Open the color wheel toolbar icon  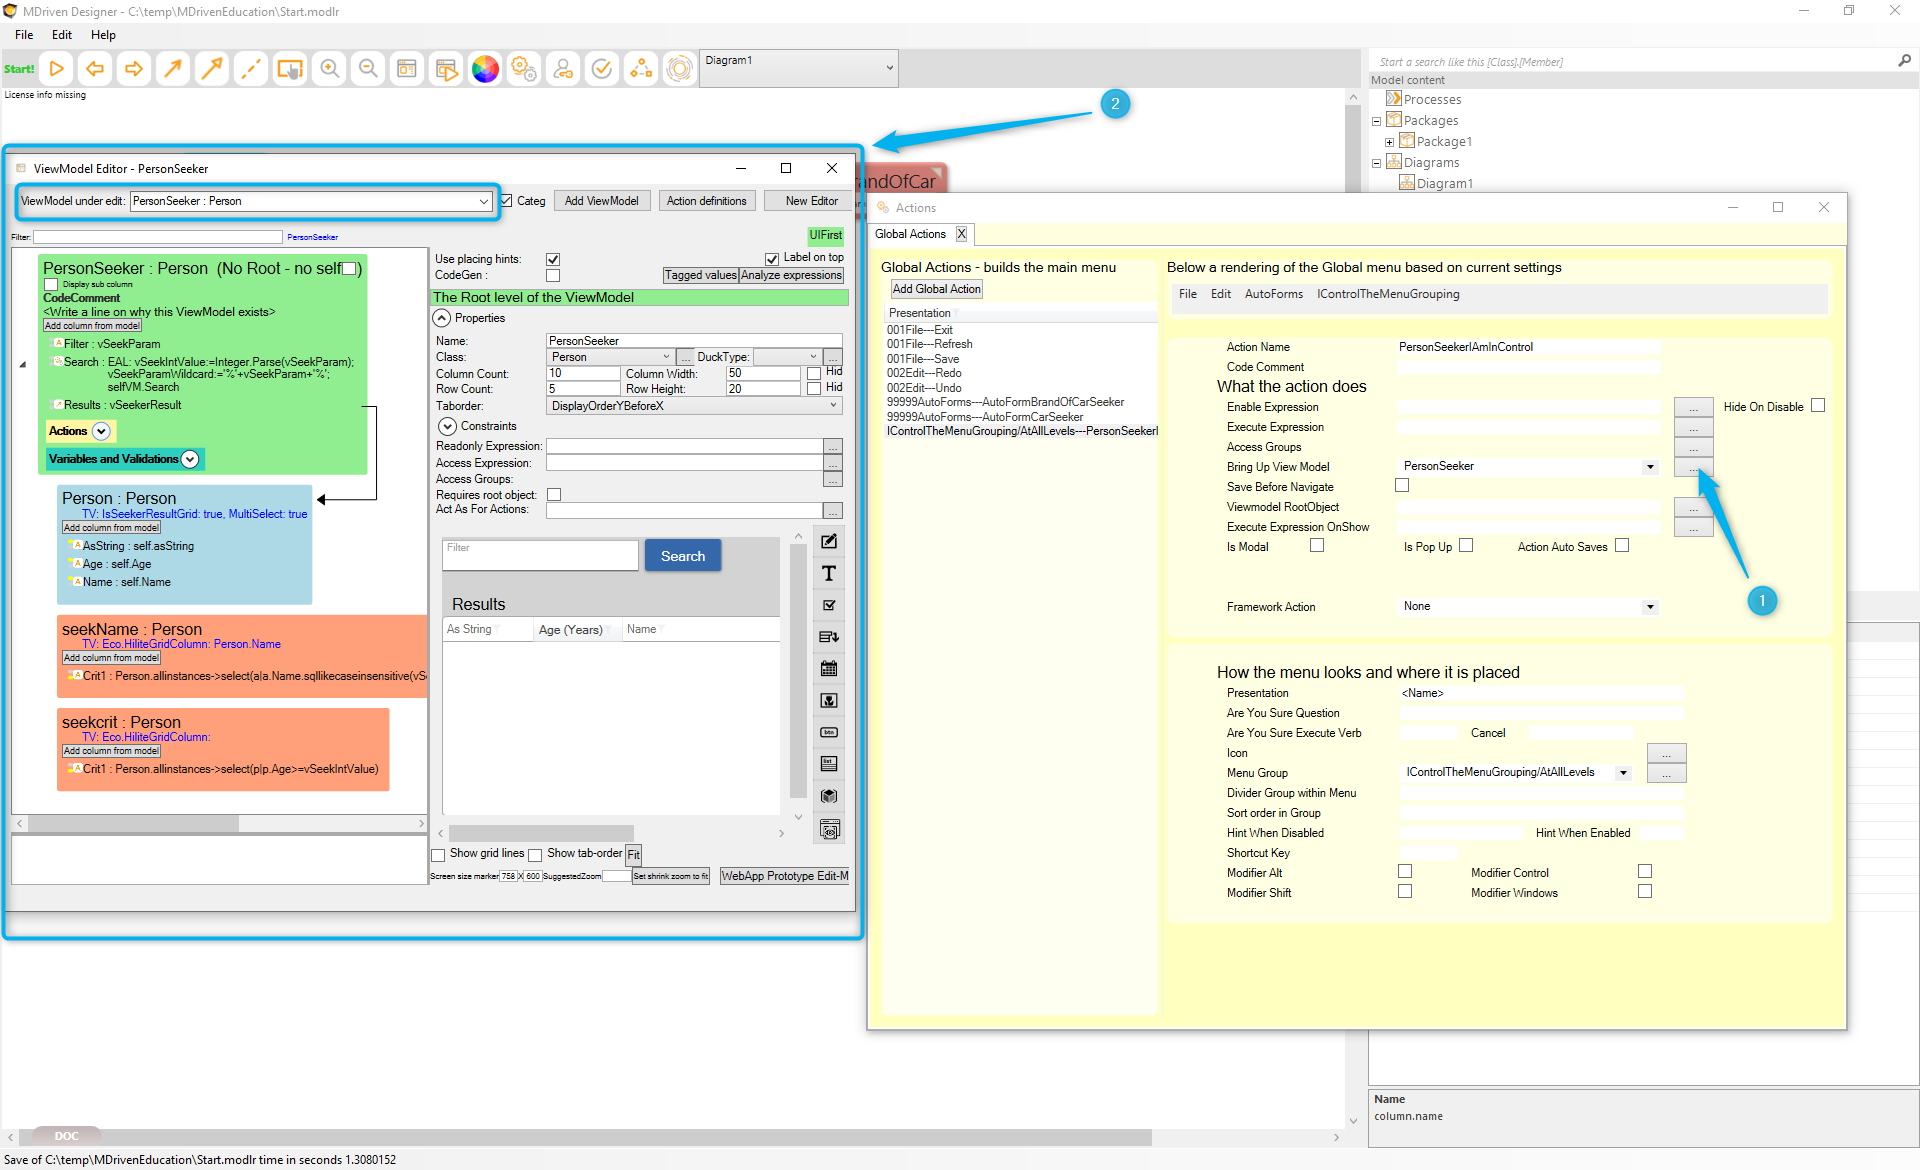click(x=485, y=69)
